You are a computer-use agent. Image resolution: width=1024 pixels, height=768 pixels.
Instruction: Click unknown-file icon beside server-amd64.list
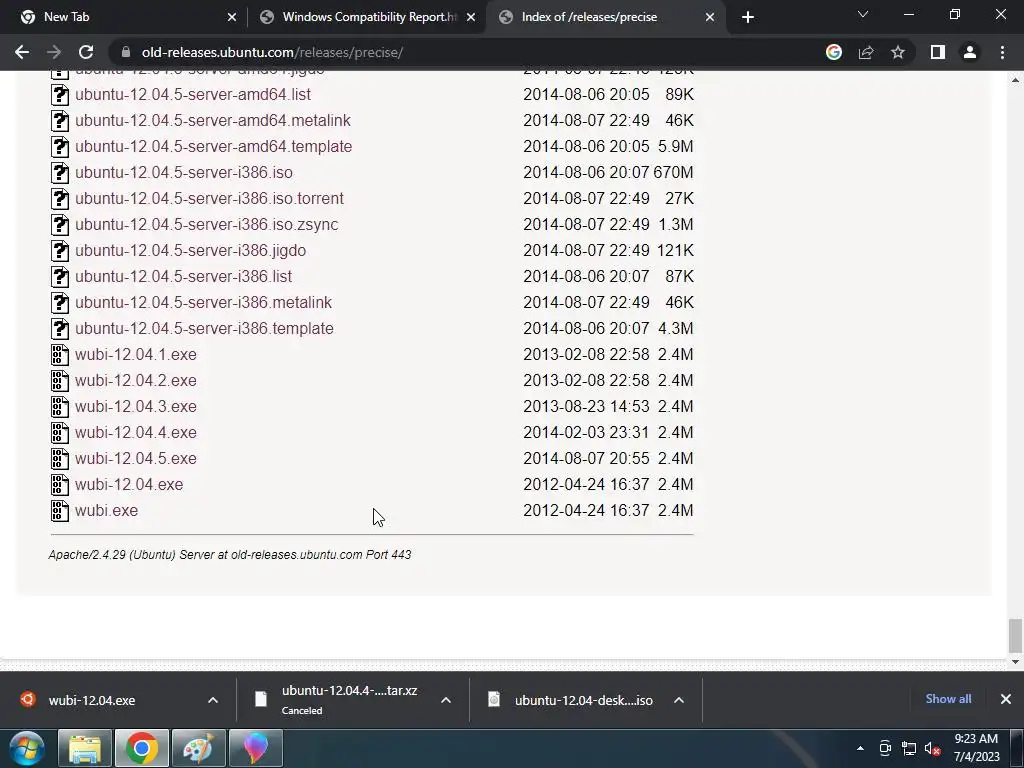click(x=59, y=94)
